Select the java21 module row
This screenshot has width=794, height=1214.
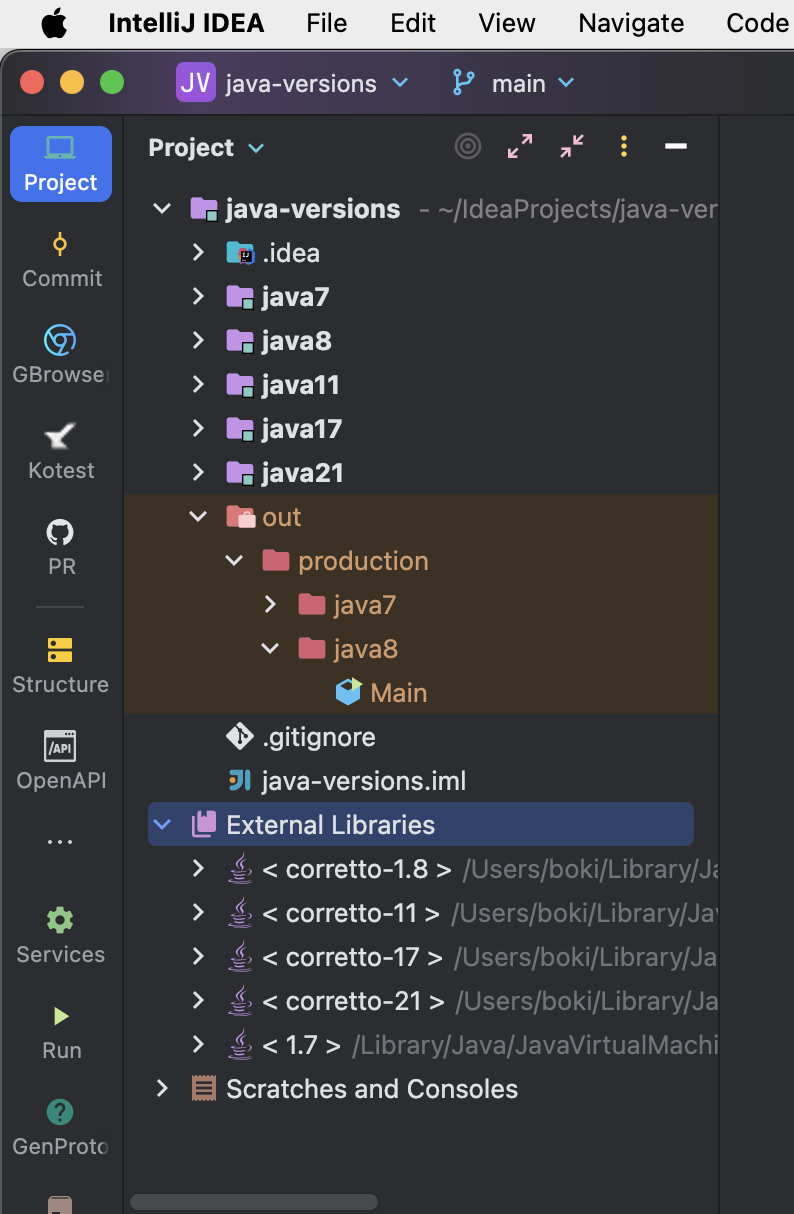tap(420, 473)
